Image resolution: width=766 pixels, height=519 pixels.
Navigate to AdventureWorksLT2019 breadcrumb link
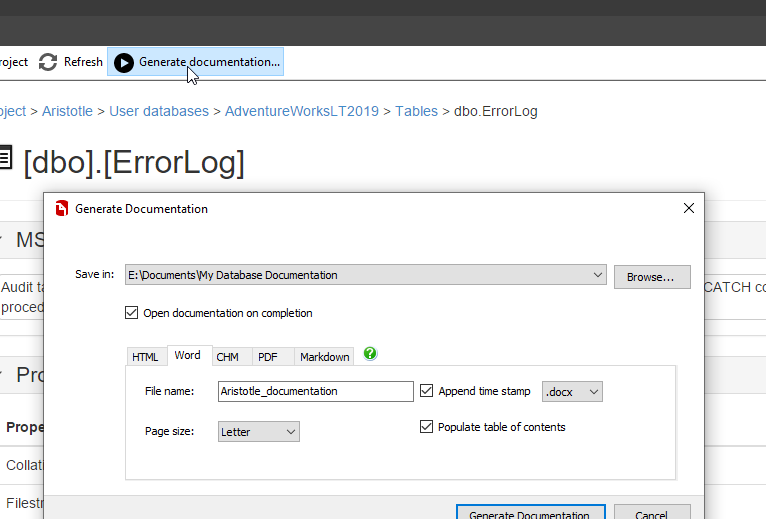[302, 111]
